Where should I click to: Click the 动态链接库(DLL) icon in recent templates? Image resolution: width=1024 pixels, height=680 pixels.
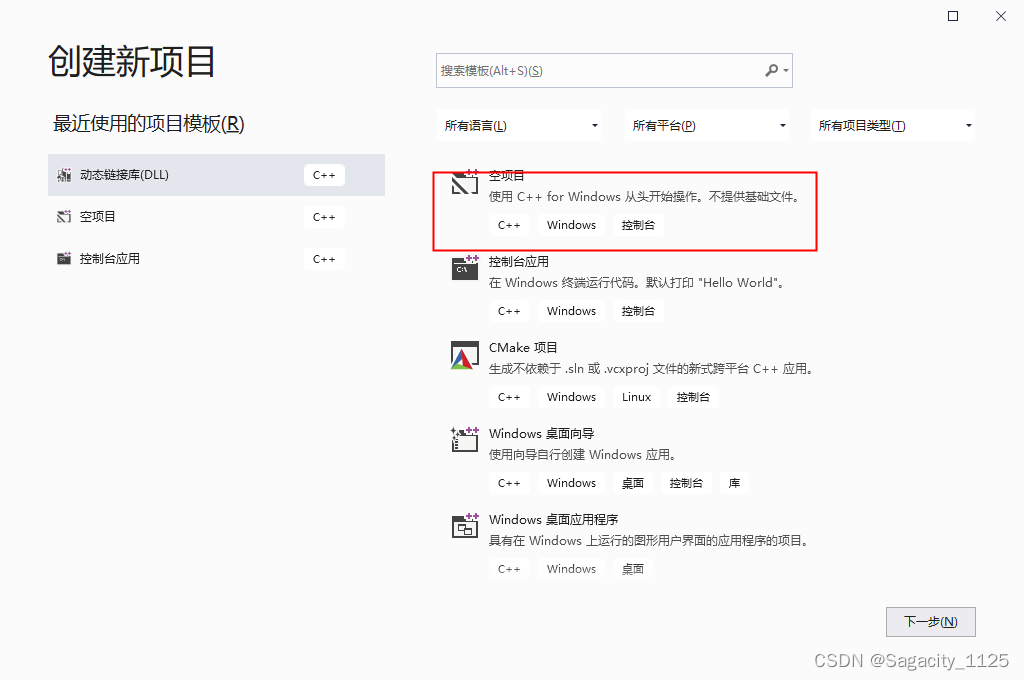click(x=66, y=175)
